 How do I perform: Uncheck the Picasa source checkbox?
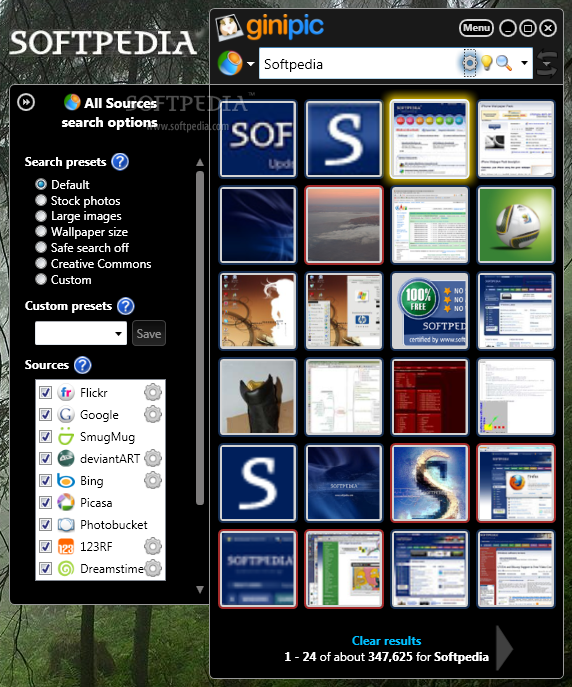[x=46, y=503]
